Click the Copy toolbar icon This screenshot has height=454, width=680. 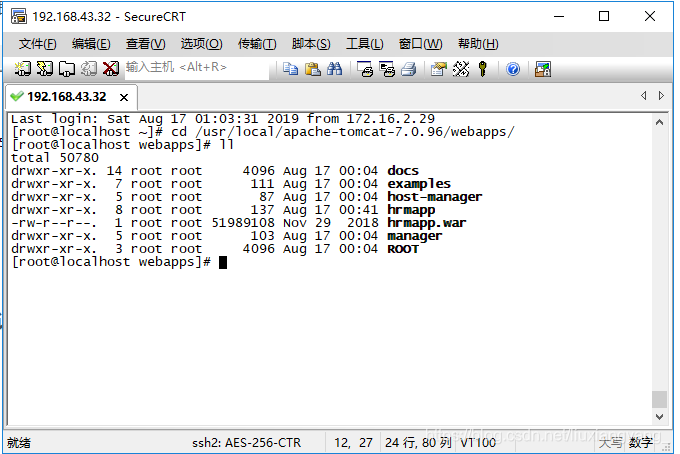tap(290, 69)
